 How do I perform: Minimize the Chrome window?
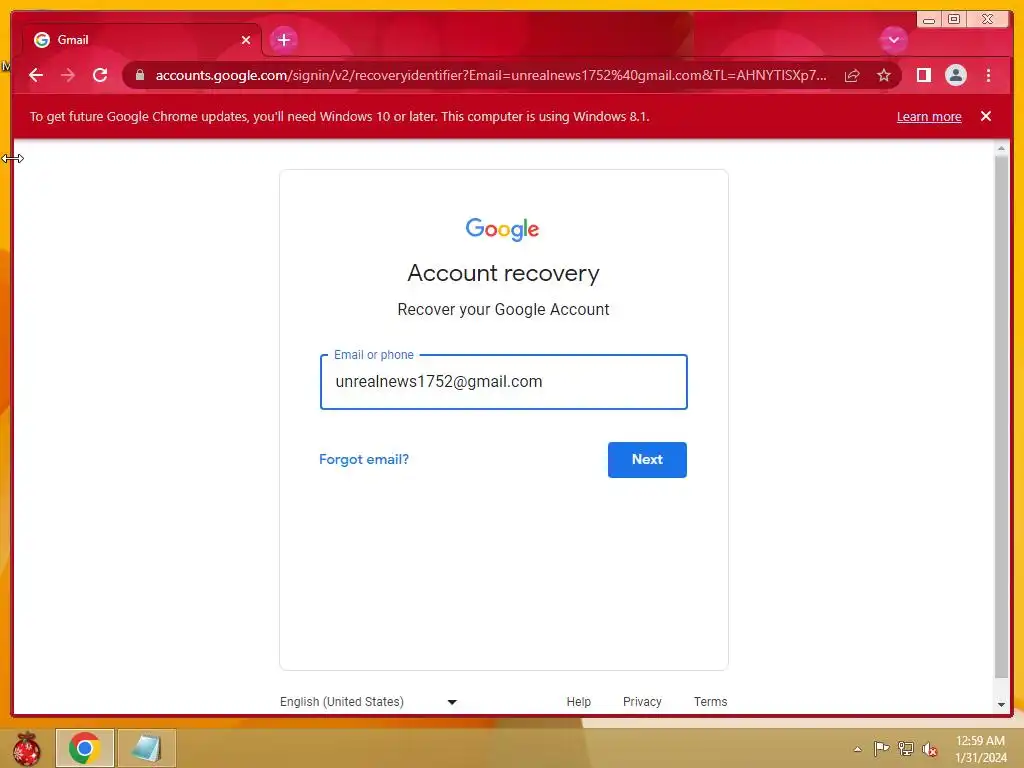coord(929,19)
